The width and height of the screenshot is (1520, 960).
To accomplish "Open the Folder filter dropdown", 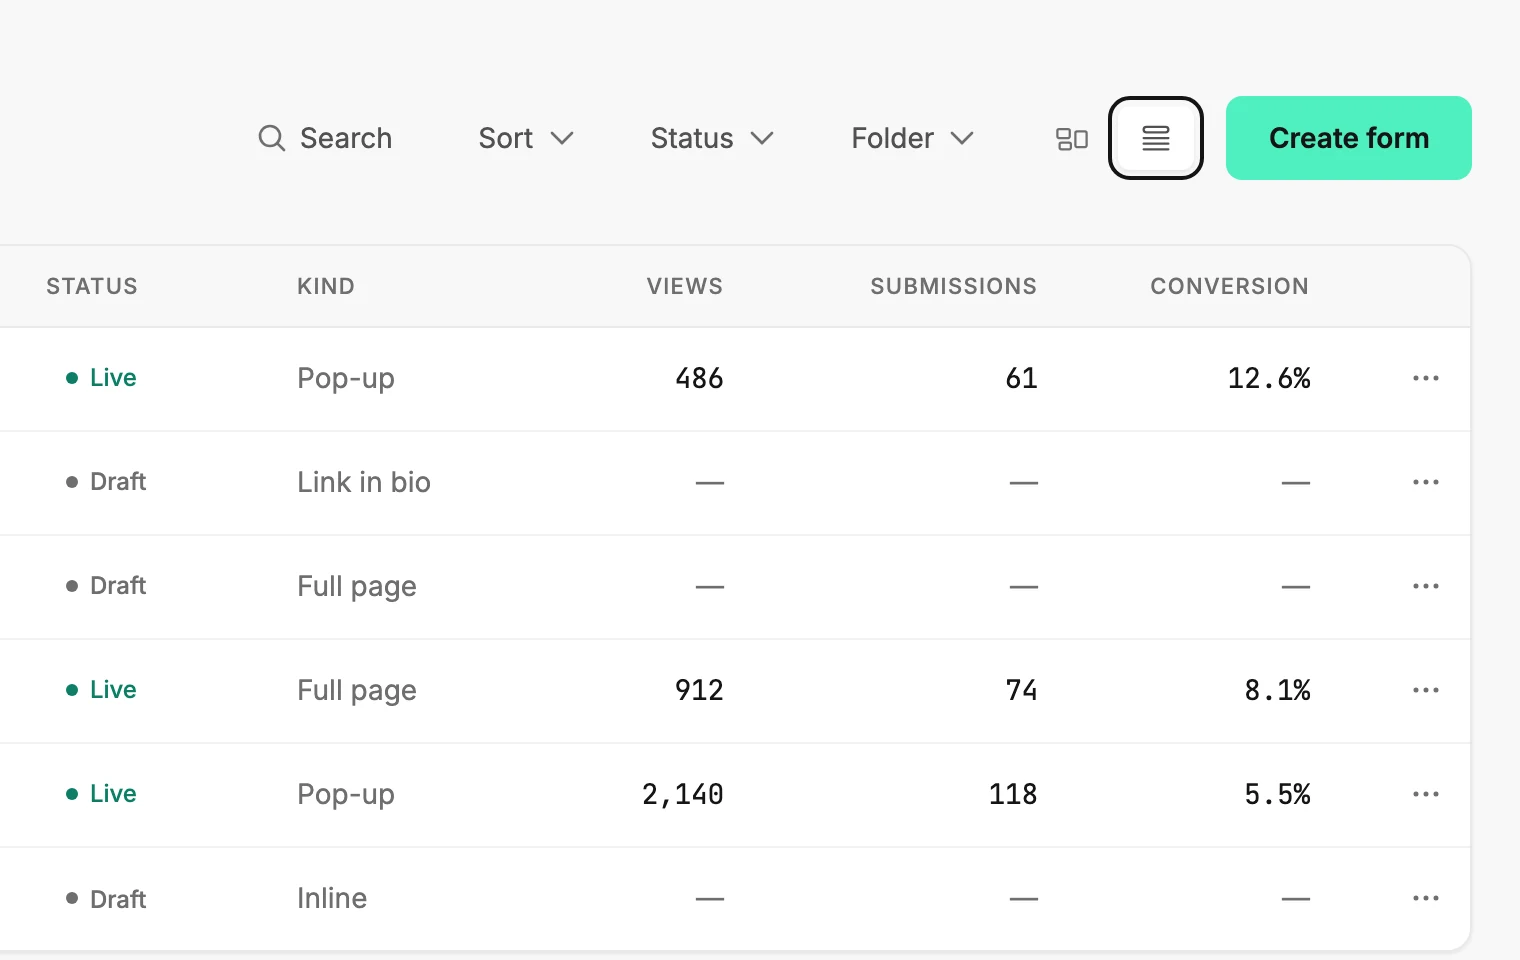I will tap(912, 138).
